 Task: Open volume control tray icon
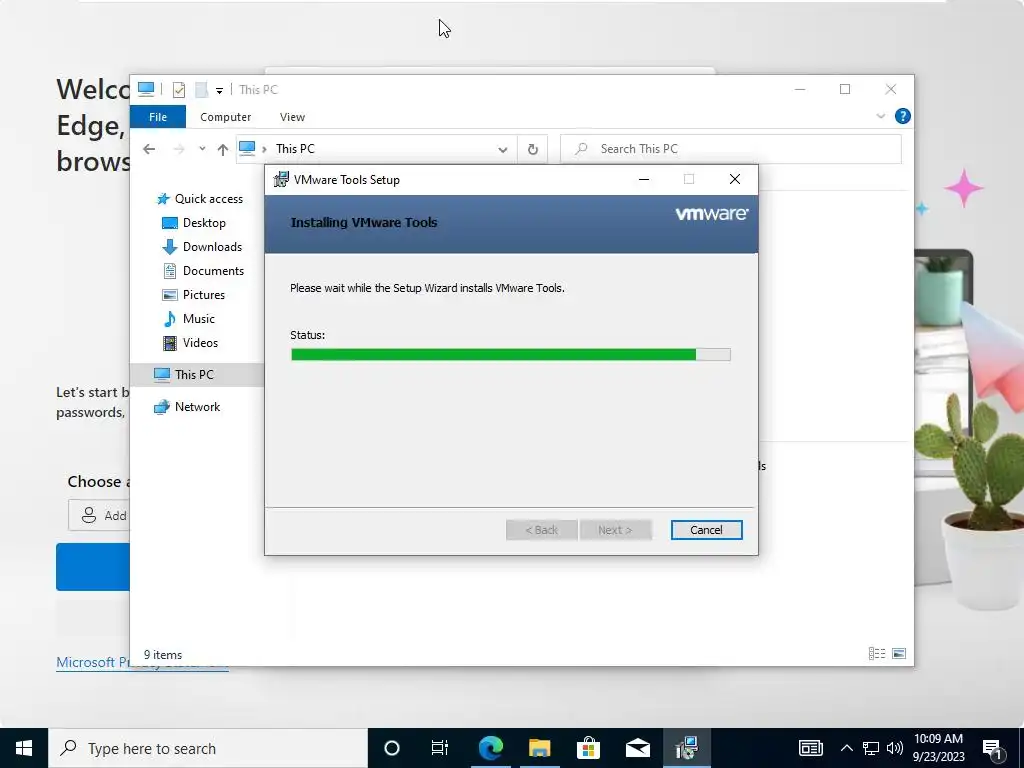pyautogui.click(x=895, y=748)
